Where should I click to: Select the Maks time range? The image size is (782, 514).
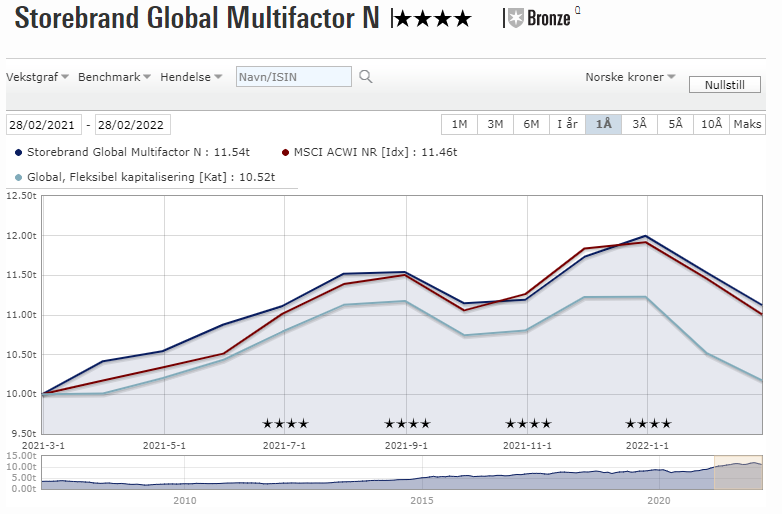click(x=747, y=124)
